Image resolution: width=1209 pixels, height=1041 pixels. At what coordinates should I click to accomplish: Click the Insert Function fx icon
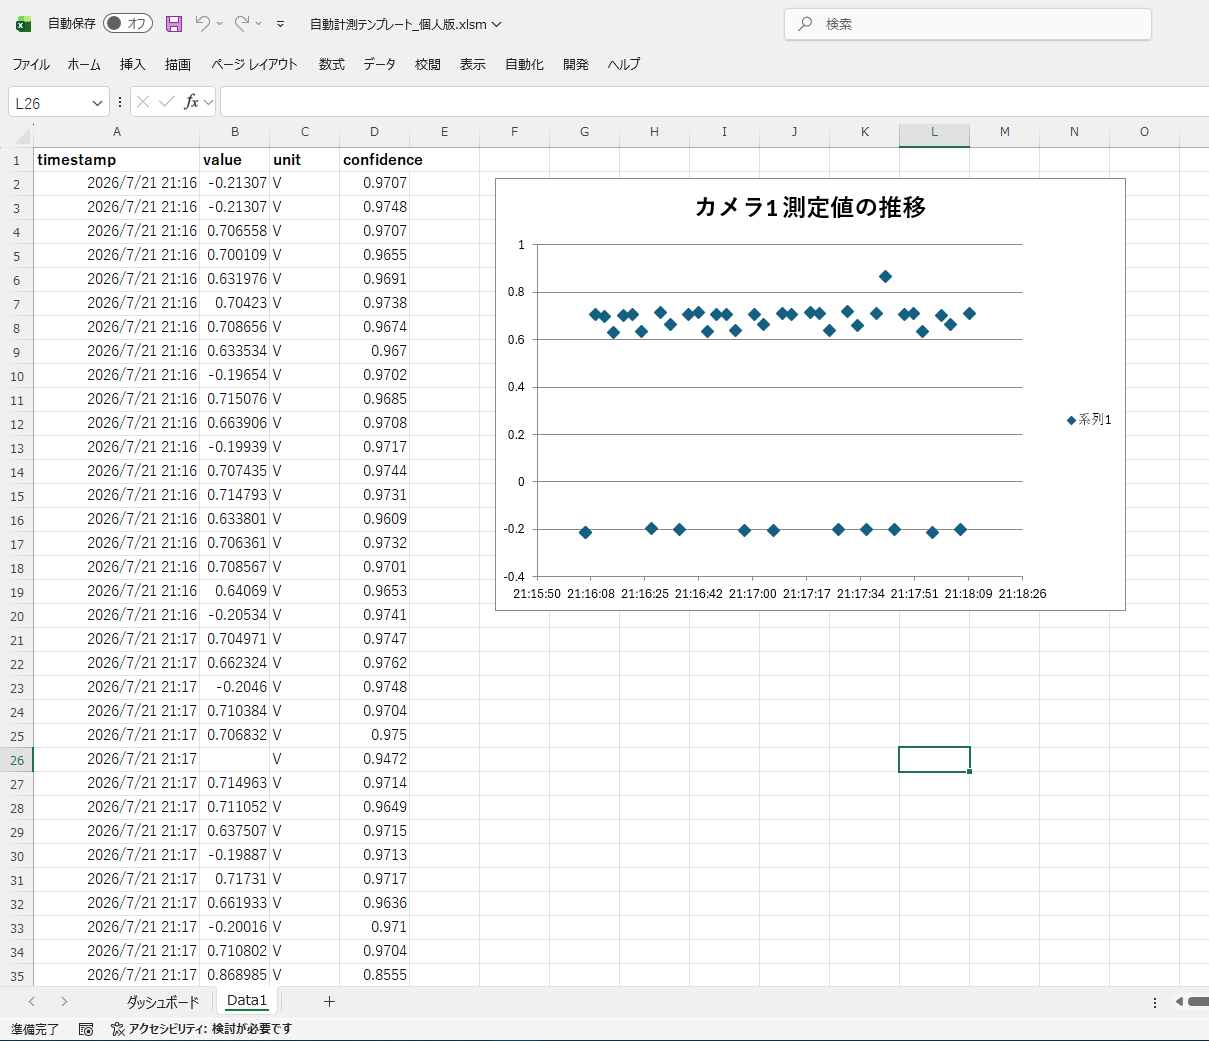pyautogui.click(x=191, y=102)
